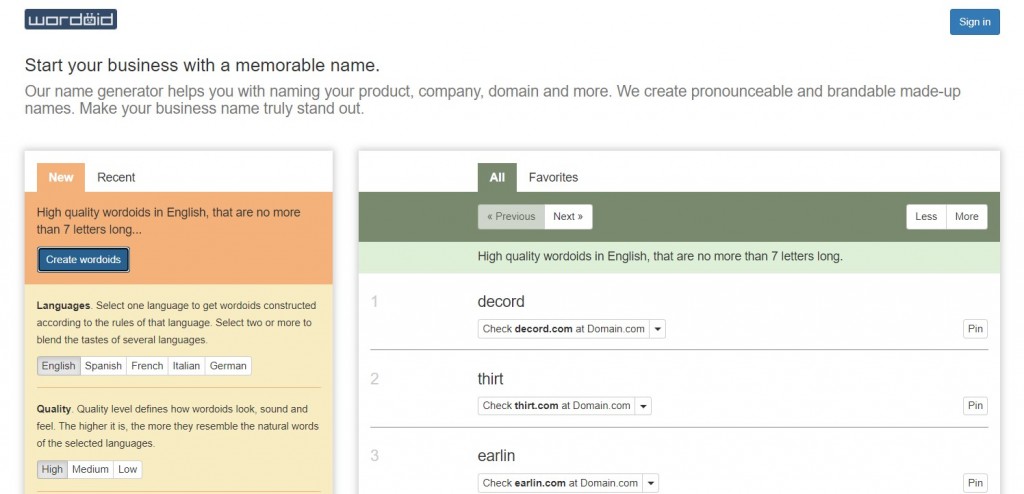1024x494 pixels.
Task: Click the Wordoid logo
Action: pyautogui.click(x=71, y=20)
